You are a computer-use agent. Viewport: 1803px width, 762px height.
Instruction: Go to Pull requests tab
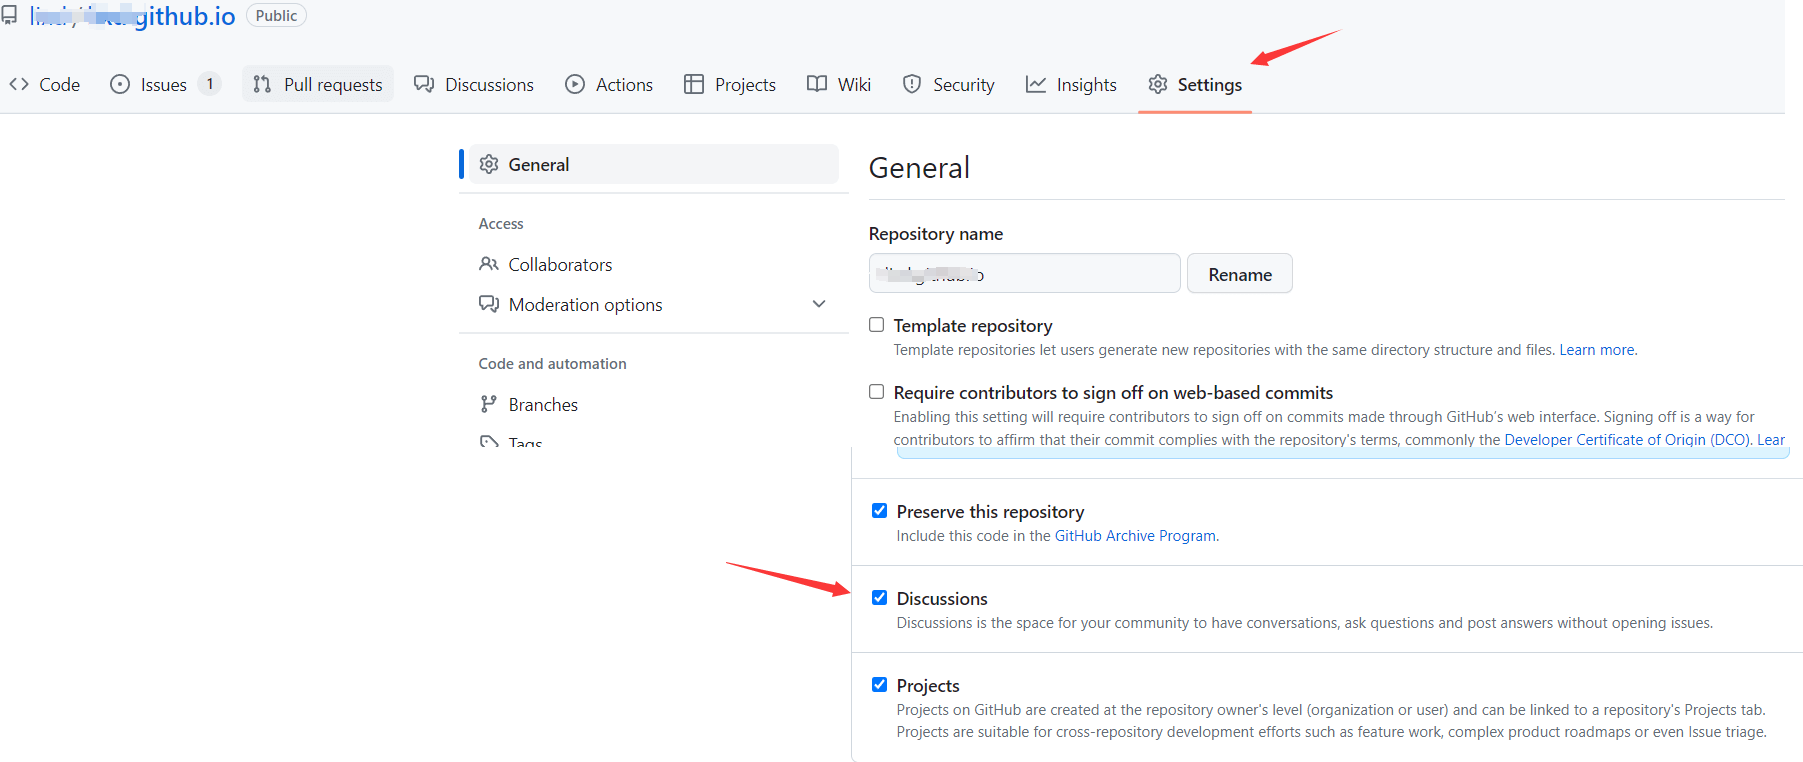tap(318, 84)
